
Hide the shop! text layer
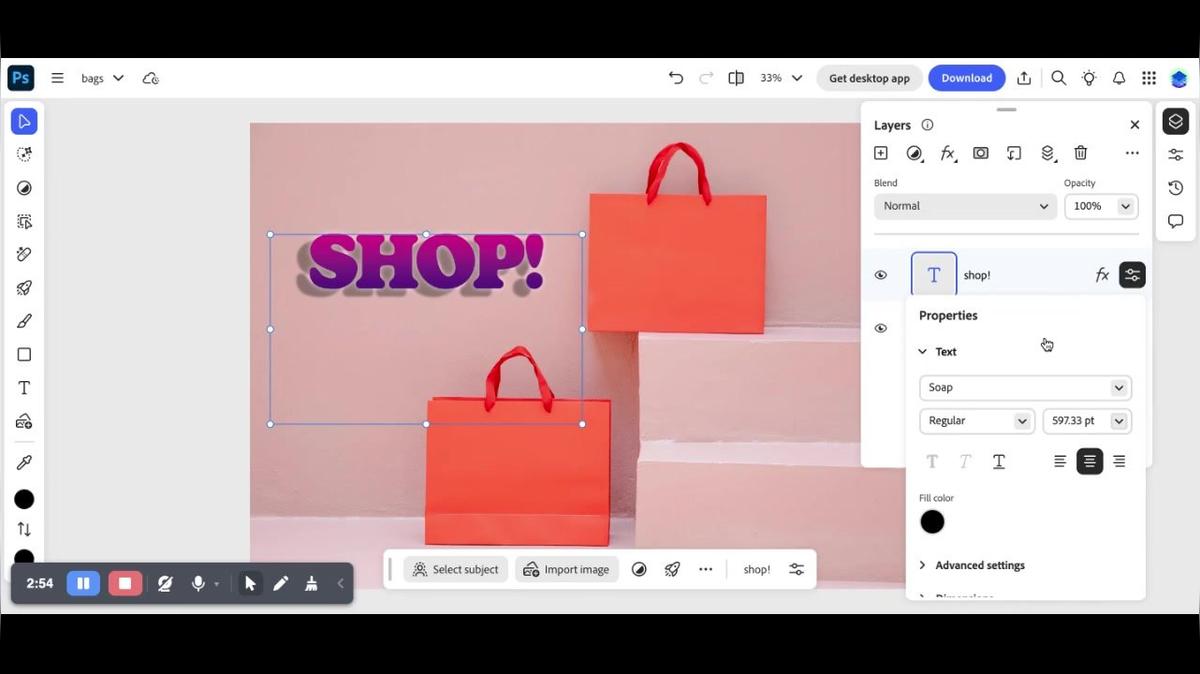881,275
